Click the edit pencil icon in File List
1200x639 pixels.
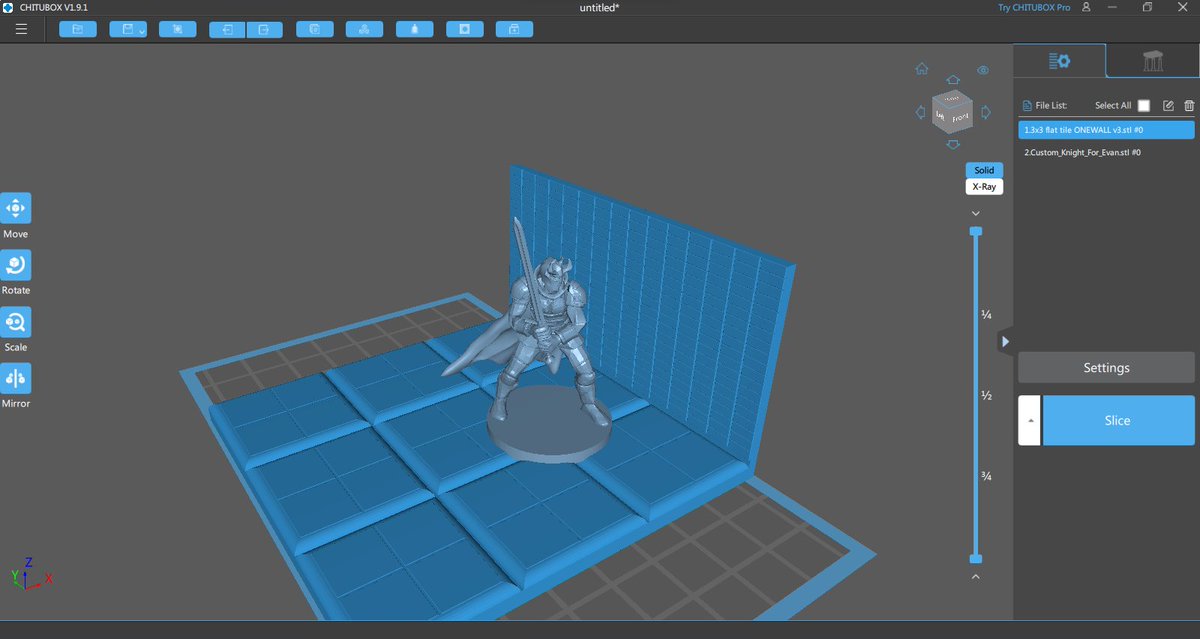1168,106
